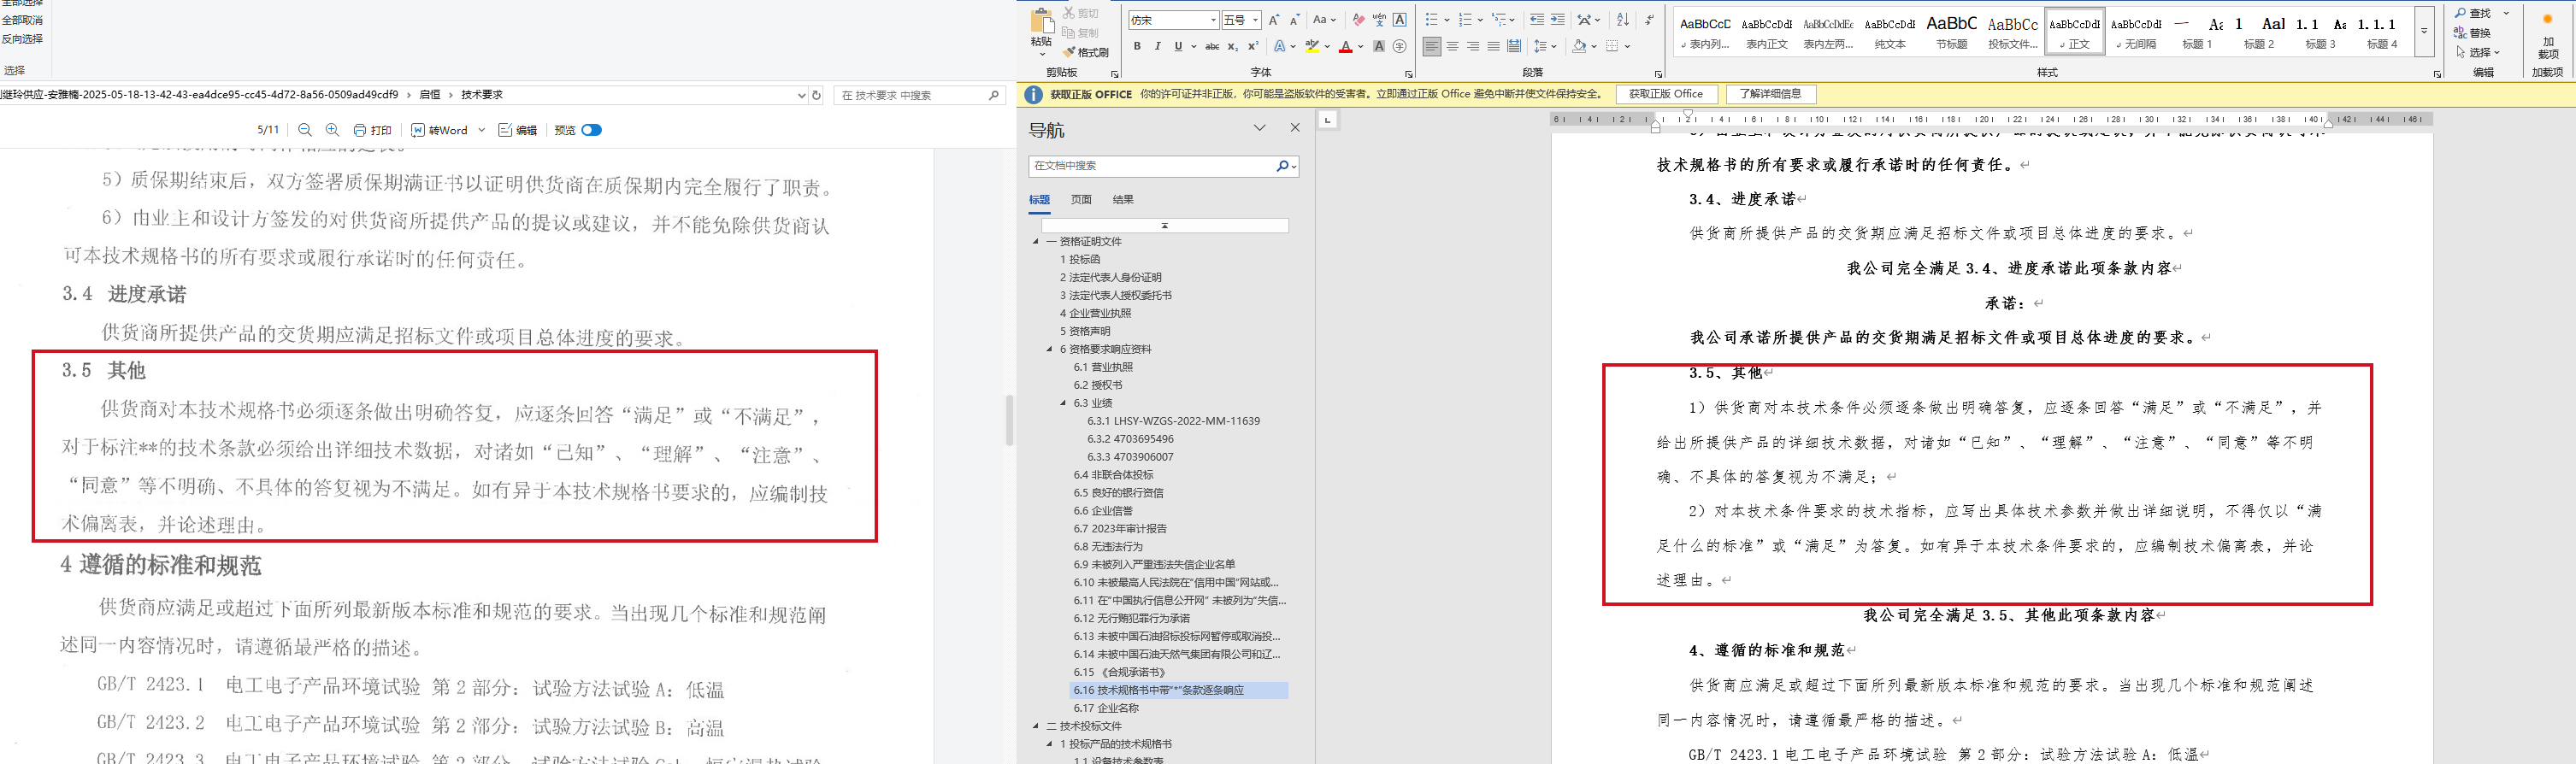Justify the paragraph text

(x=1494, y=46)
